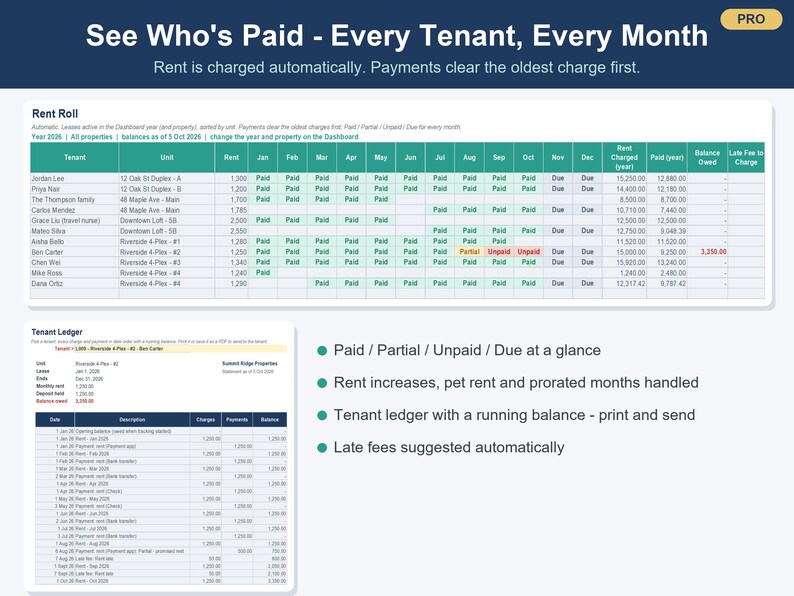Click 'change the year and property on the Dashboard'
The height and width of the screenshot is (596, 794).
(x=284, y=137)
